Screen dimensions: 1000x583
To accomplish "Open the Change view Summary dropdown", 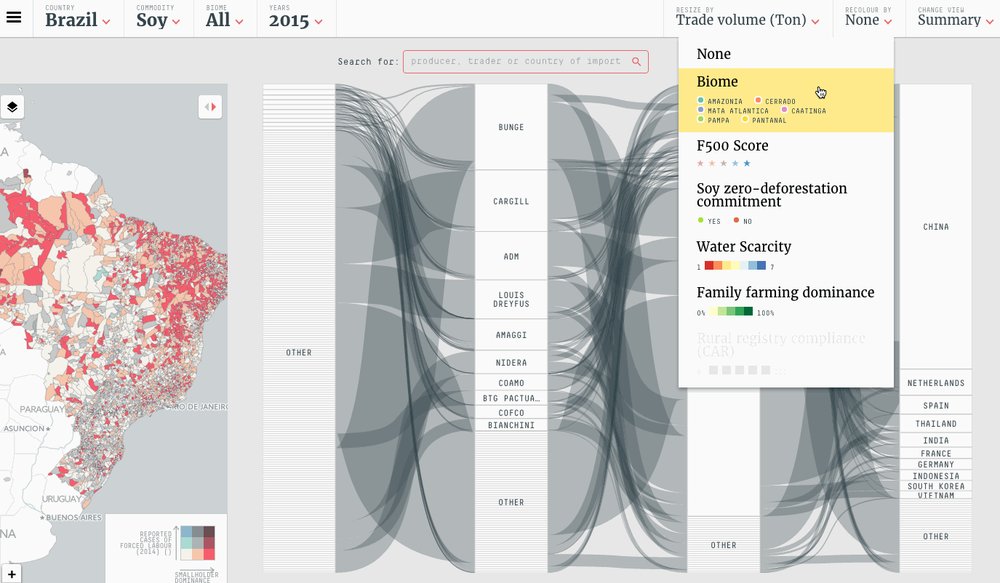I will click(x=955, y=18).
